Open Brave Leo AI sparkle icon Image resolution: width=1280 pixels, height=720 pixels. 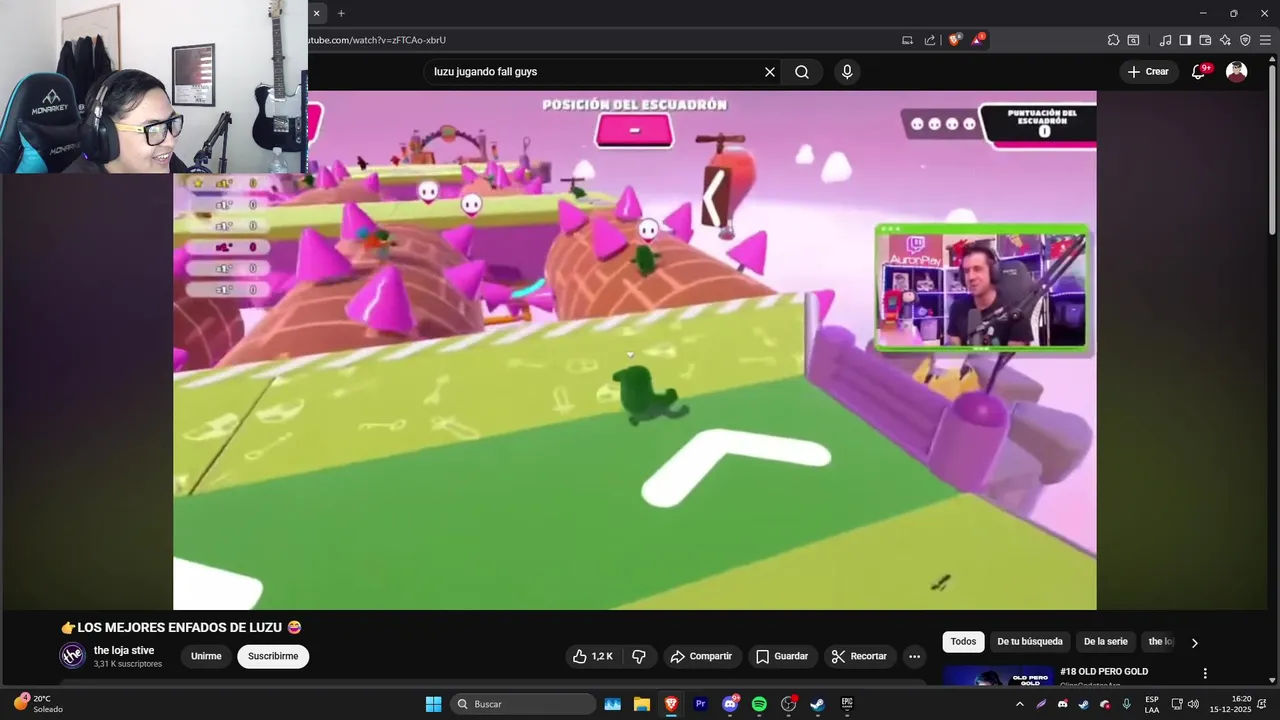pos(1225,40)
